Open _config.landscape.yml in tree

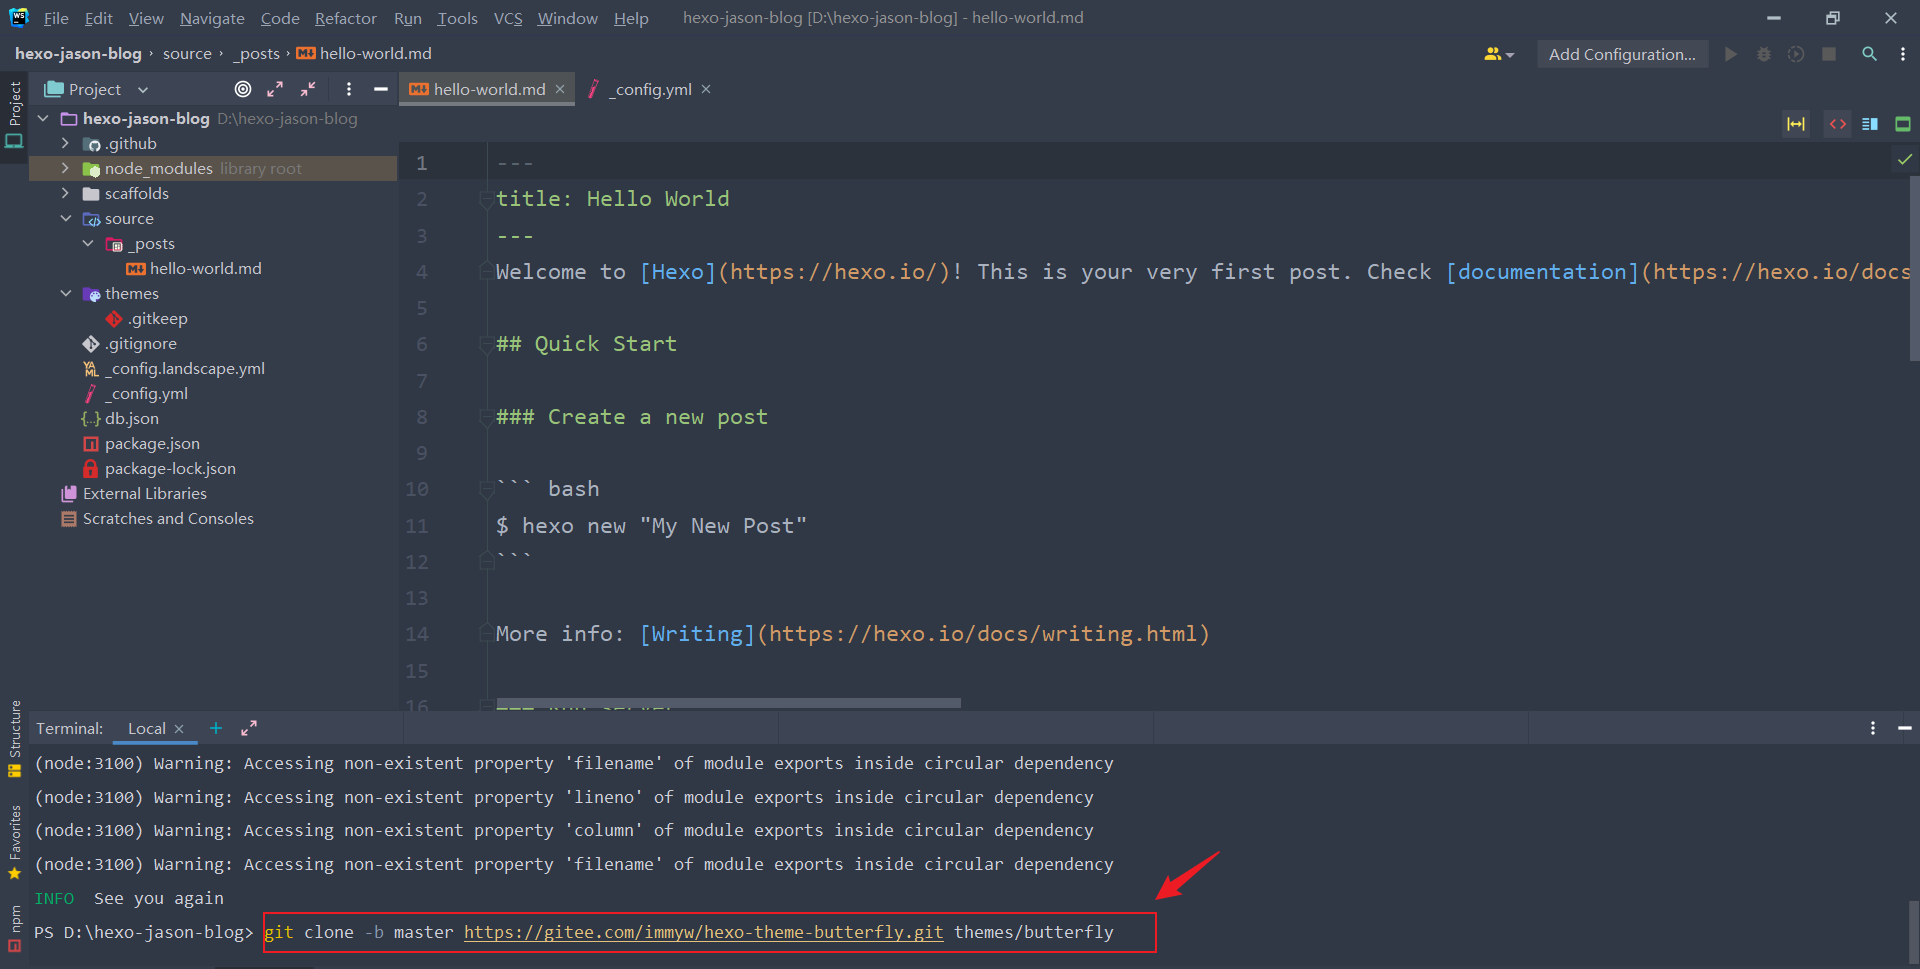(x=174, y=369)
